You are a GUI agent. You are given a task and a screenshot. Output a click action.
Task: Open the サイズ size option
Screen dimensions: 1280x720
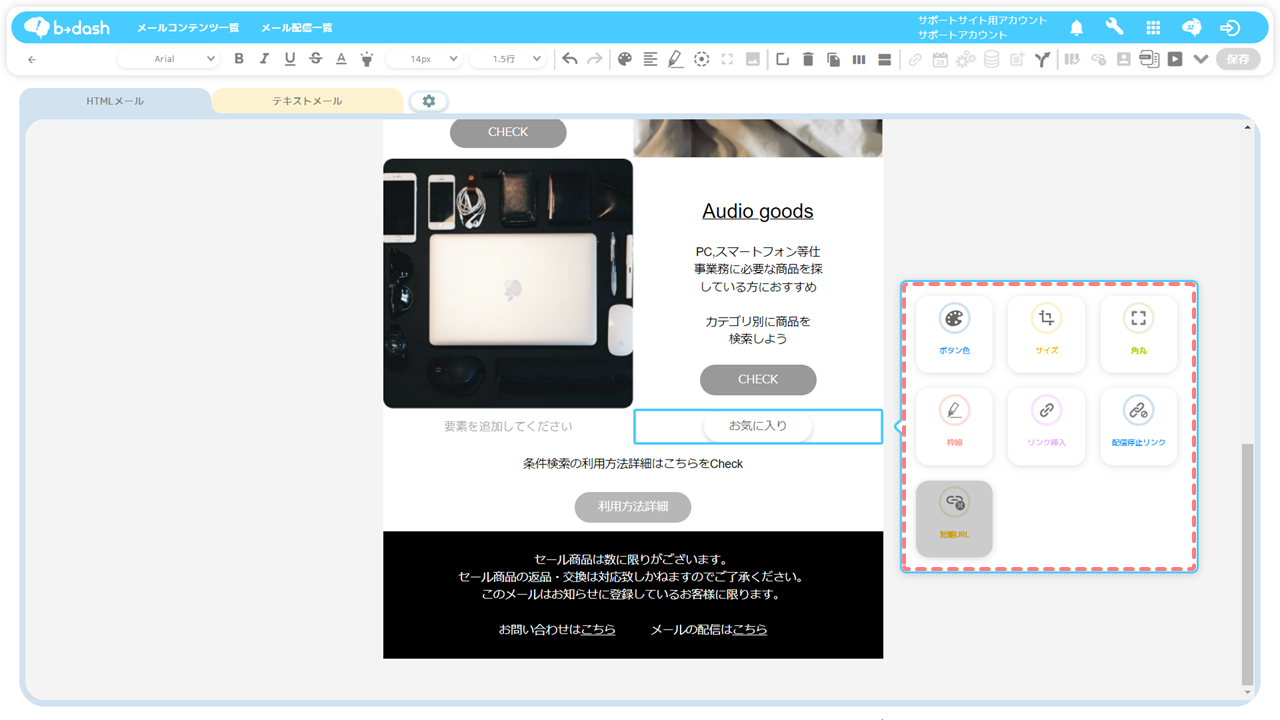(x=1046, y=334)
